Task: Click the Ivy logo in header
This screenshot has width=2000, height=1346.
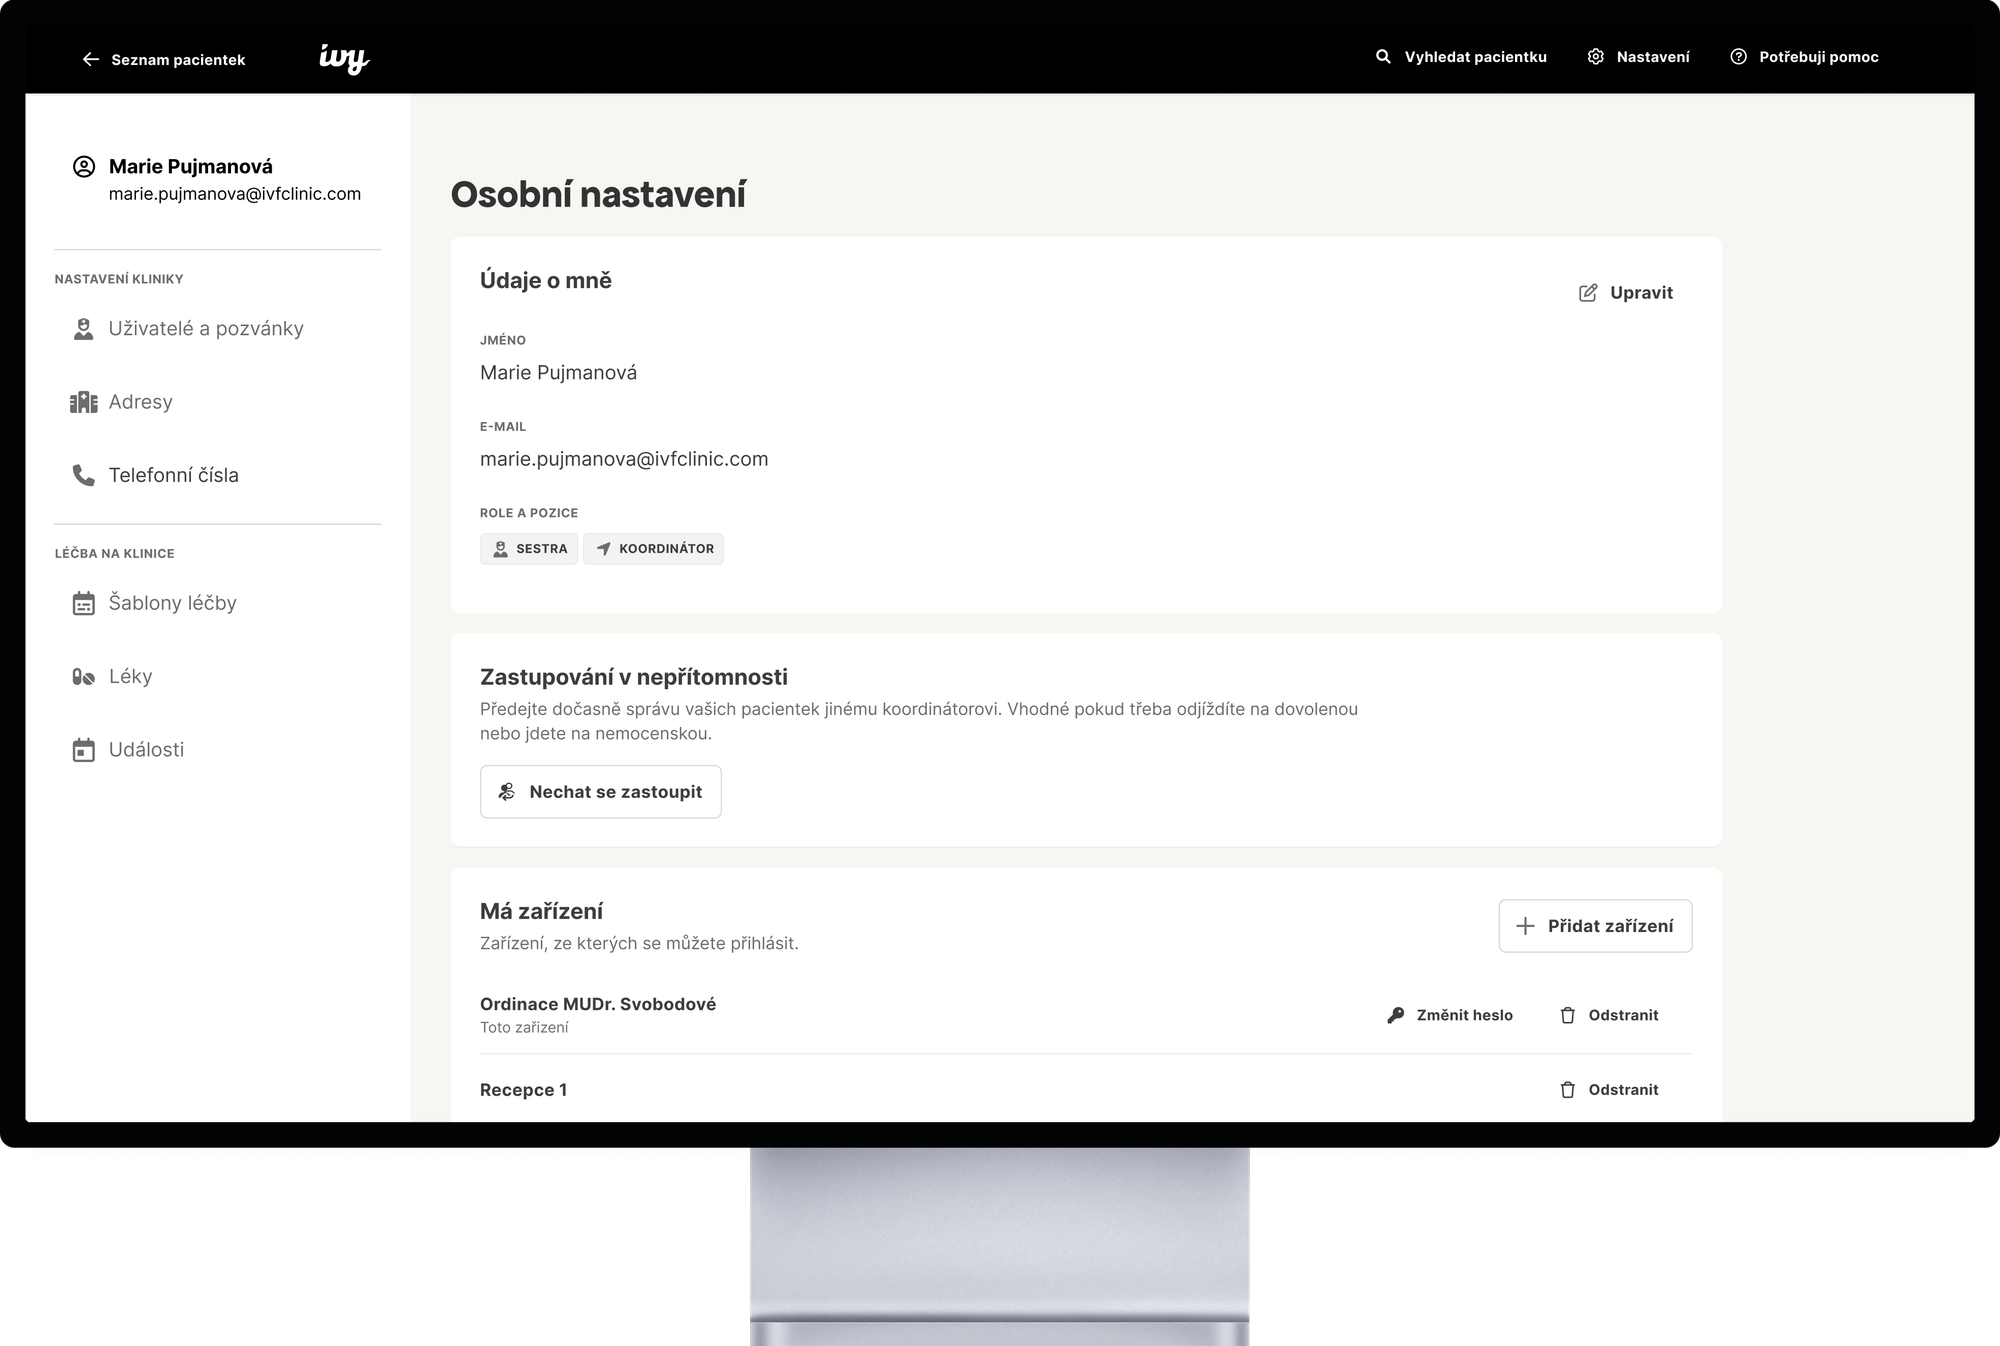Action: pos(344,59)
